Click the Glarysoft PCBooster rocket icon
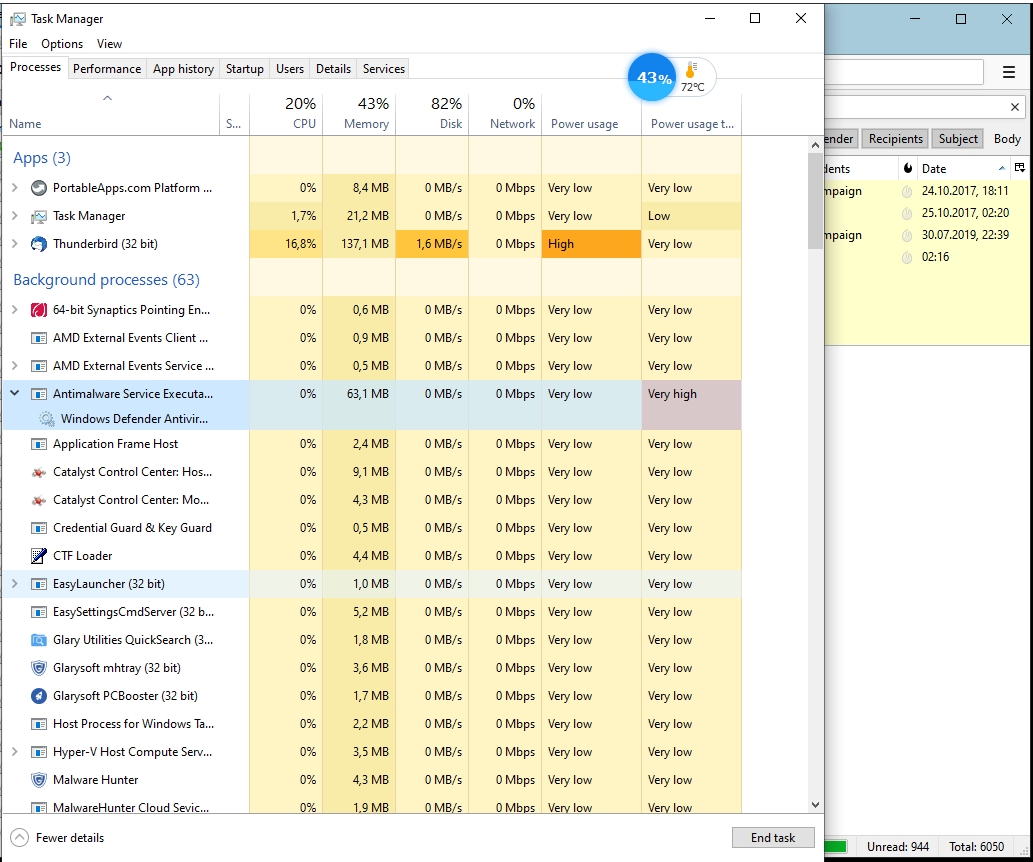This screenshot has width=1033, height=862. [x=39, y=696]
